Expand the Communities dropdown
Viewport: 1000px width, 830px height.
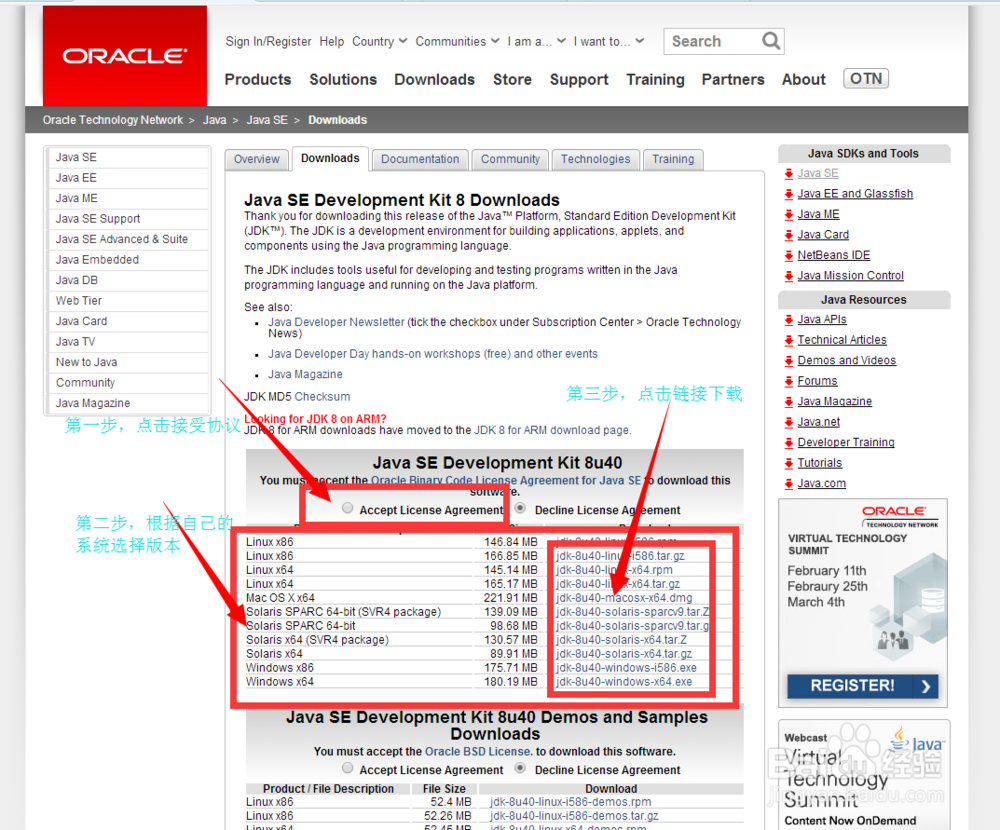[457, 41]
